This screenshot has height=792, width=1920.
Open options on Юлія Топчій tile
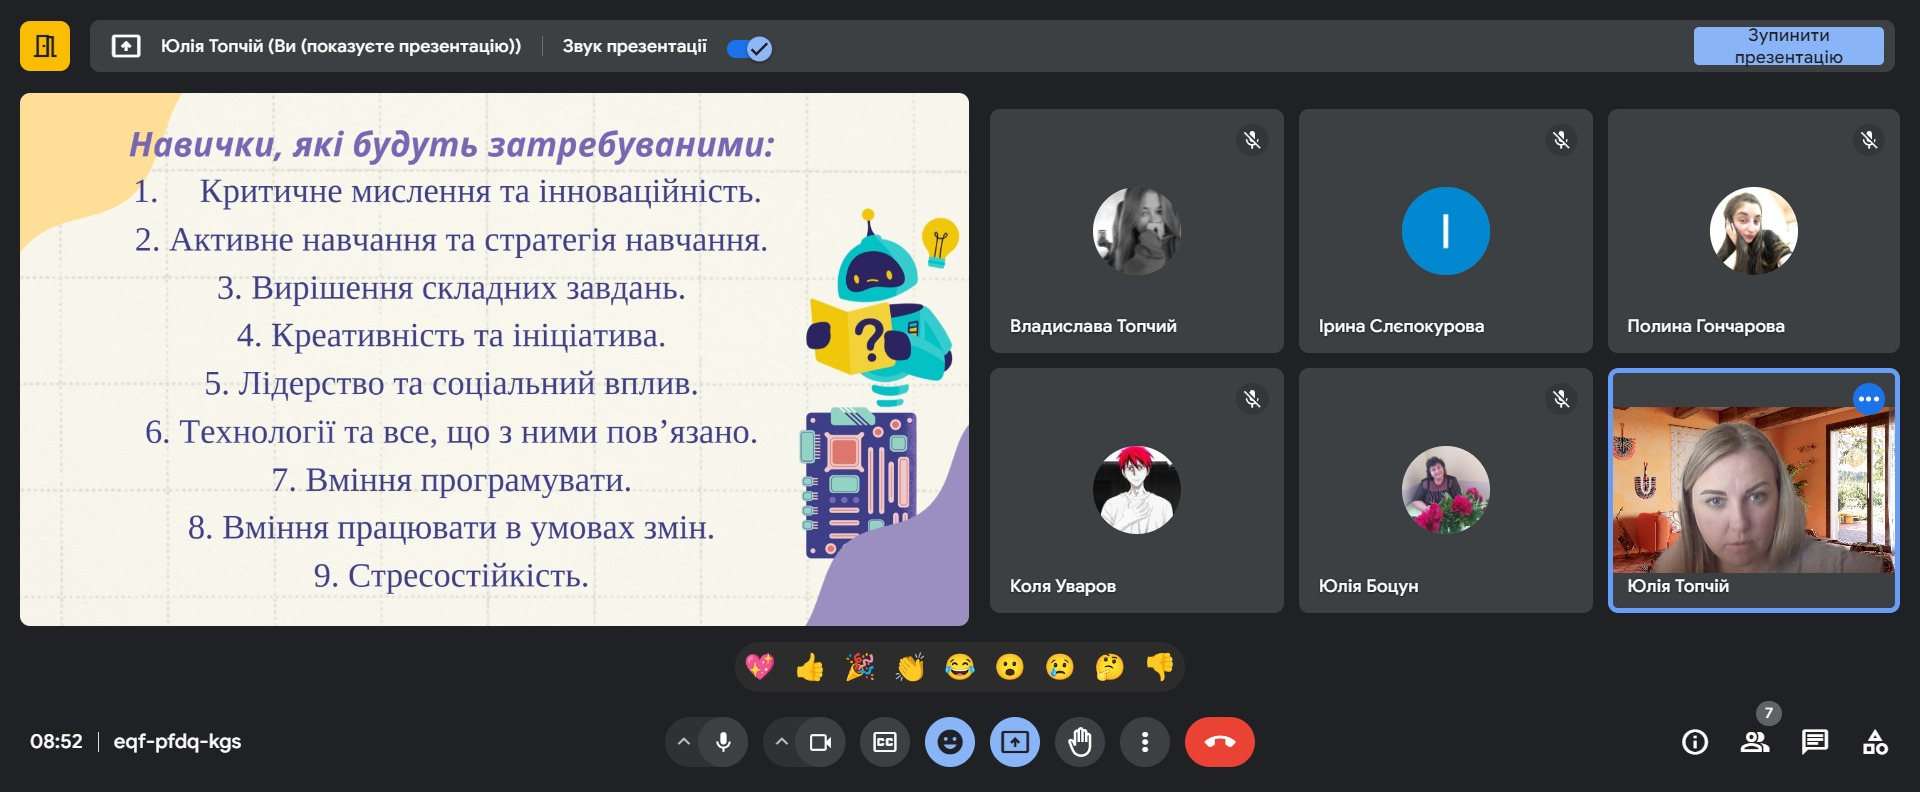pos(1868,399)
